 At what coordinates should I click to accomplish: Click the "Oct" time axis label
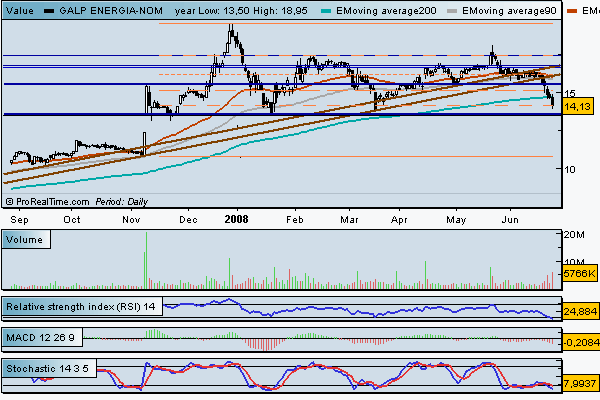(72, 220)
